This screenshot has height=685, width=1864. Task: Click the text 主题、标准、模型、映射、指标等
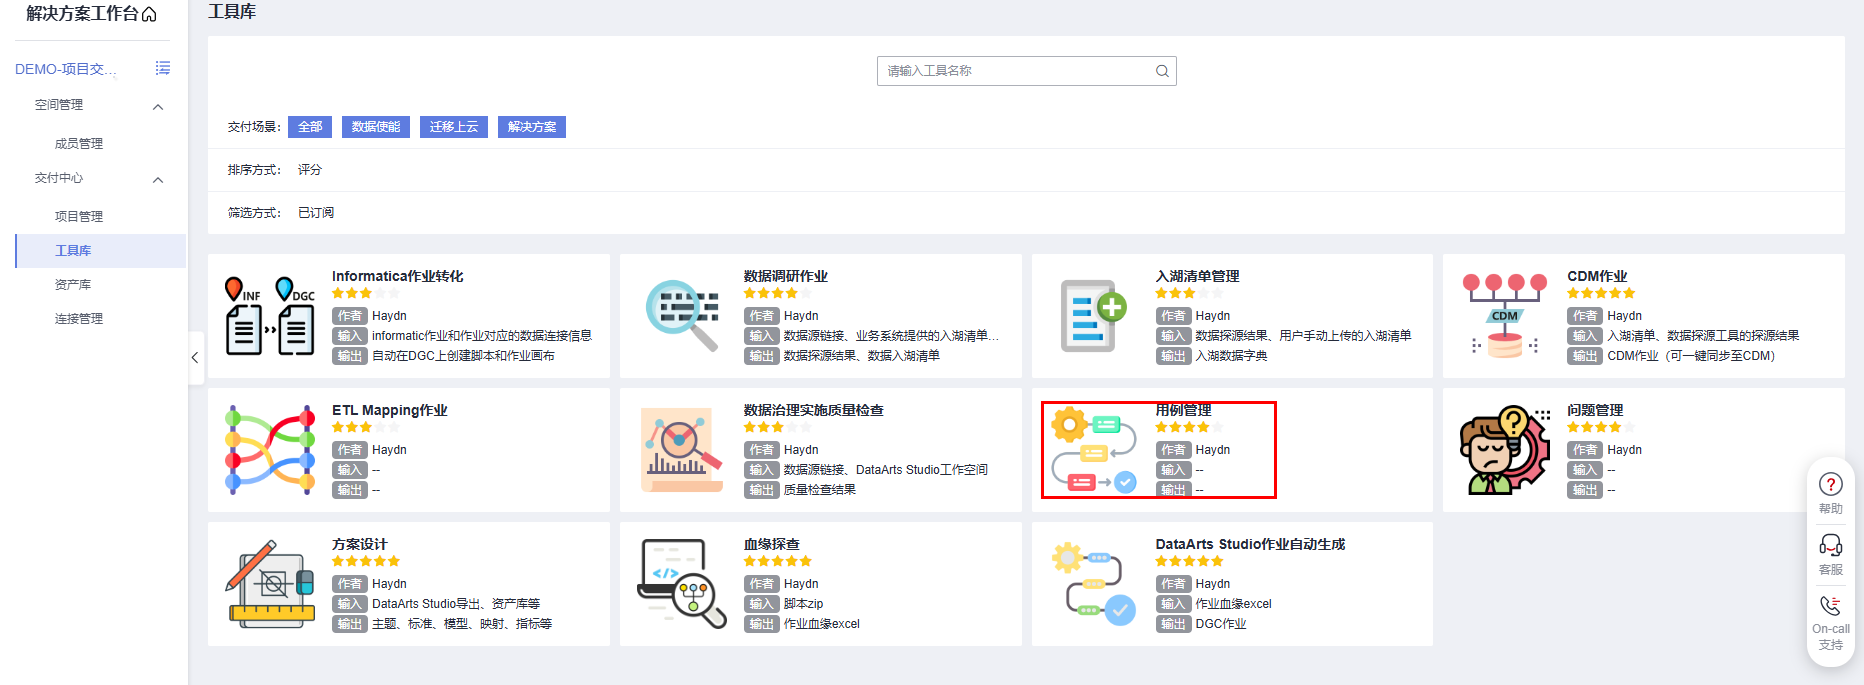(462, 624)
